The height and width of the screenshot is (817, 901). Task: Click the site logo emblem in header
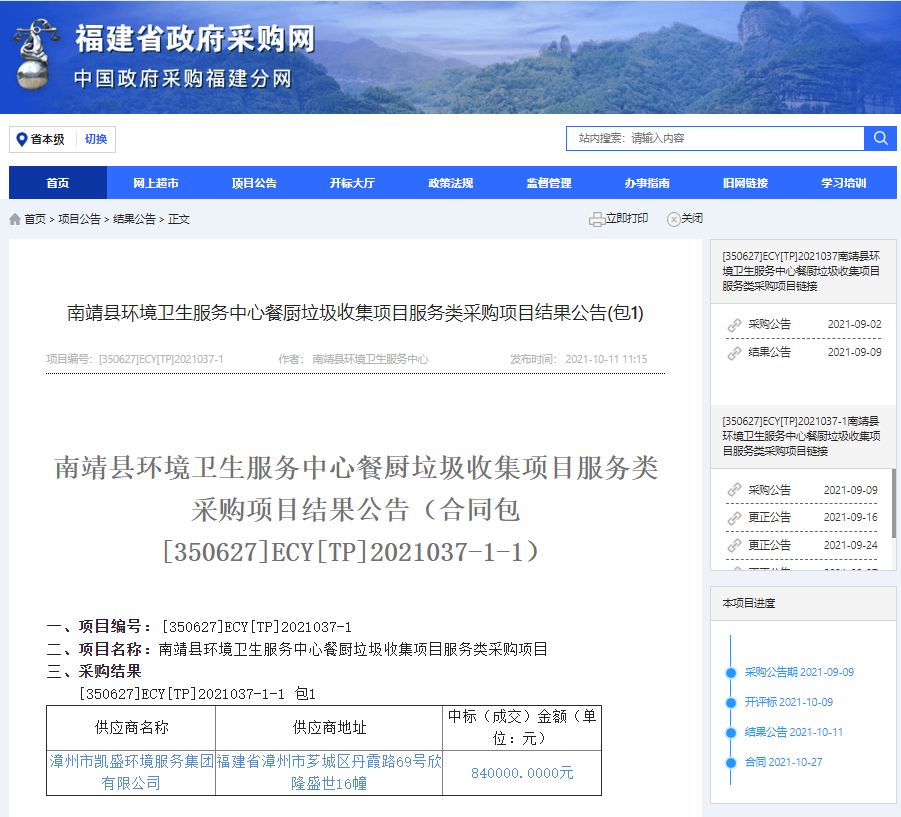36,55
